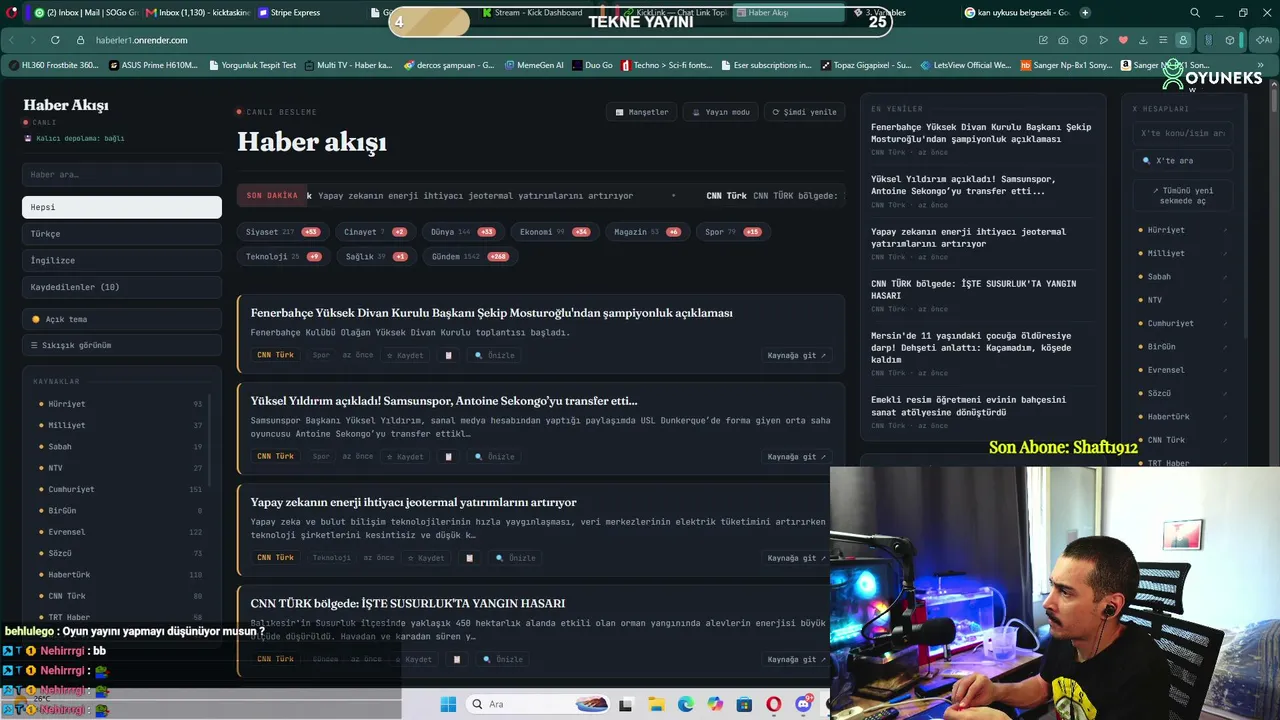The height and width of the screenshot is (720, 1280).
Task: Open Copilot from taskbar
Action: (x=715, y=704)
